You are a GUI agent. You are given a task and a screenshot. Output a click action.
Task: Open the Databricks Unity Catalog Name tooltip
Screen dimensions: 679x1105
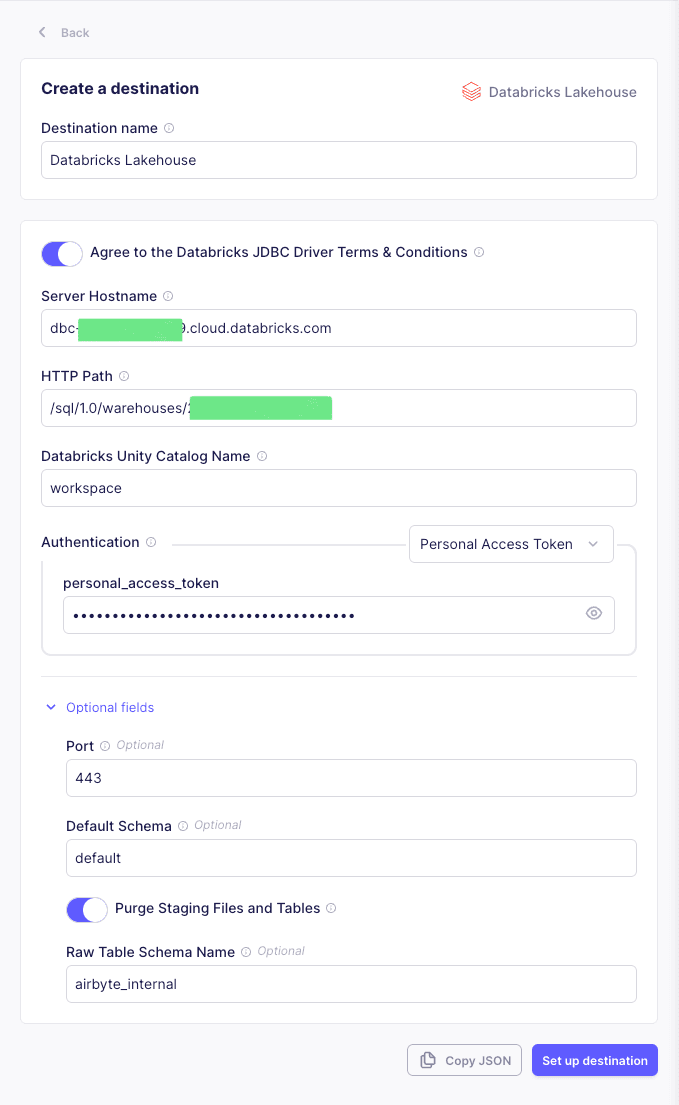tap(261, 456)
